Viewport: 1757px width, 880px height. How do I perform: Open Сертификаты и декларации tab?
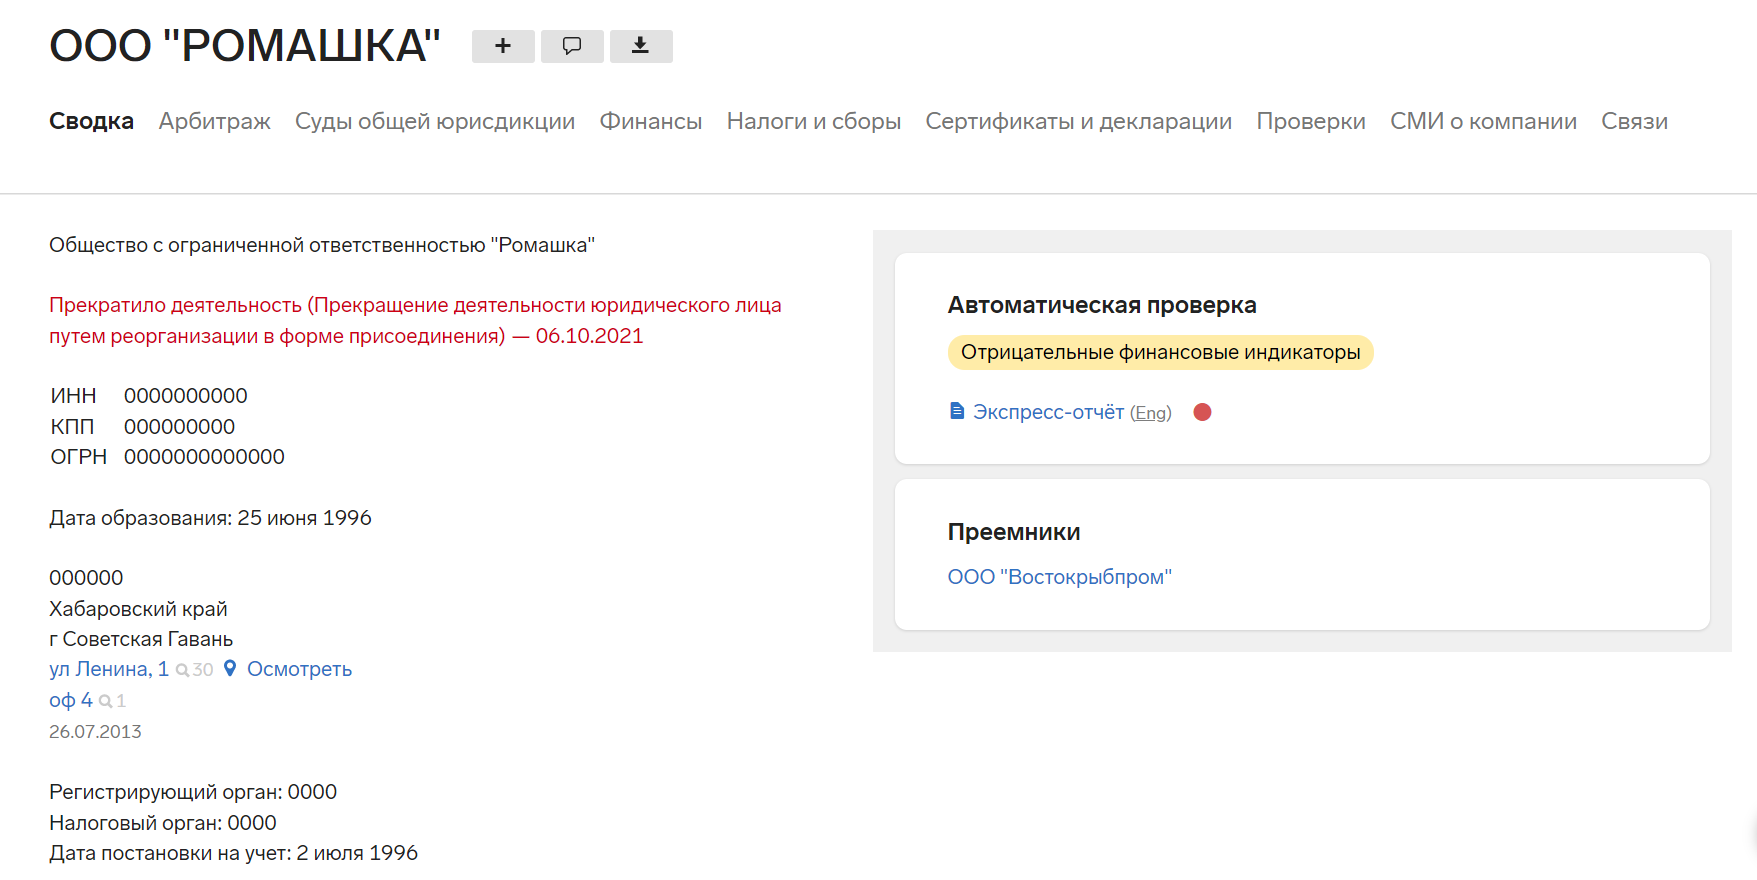pos(1078,121)
